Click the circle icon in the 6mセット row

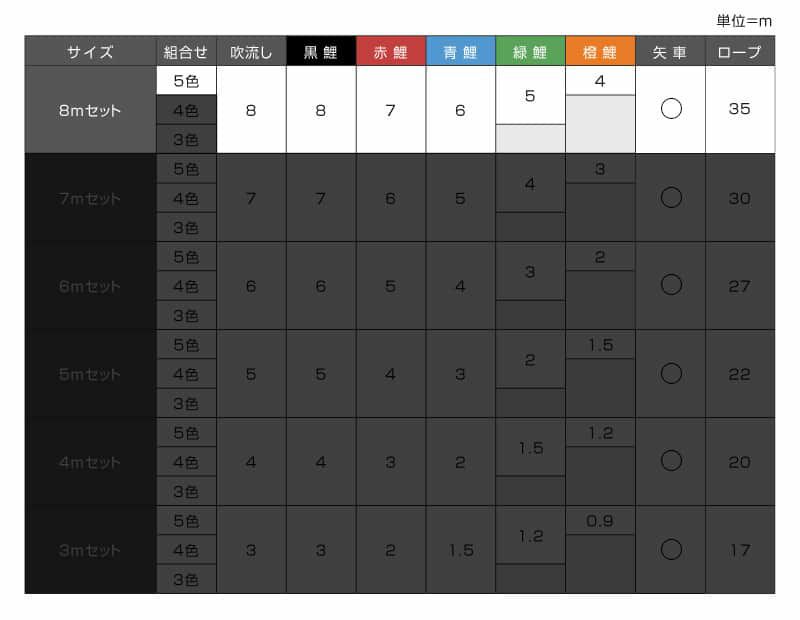671,286
